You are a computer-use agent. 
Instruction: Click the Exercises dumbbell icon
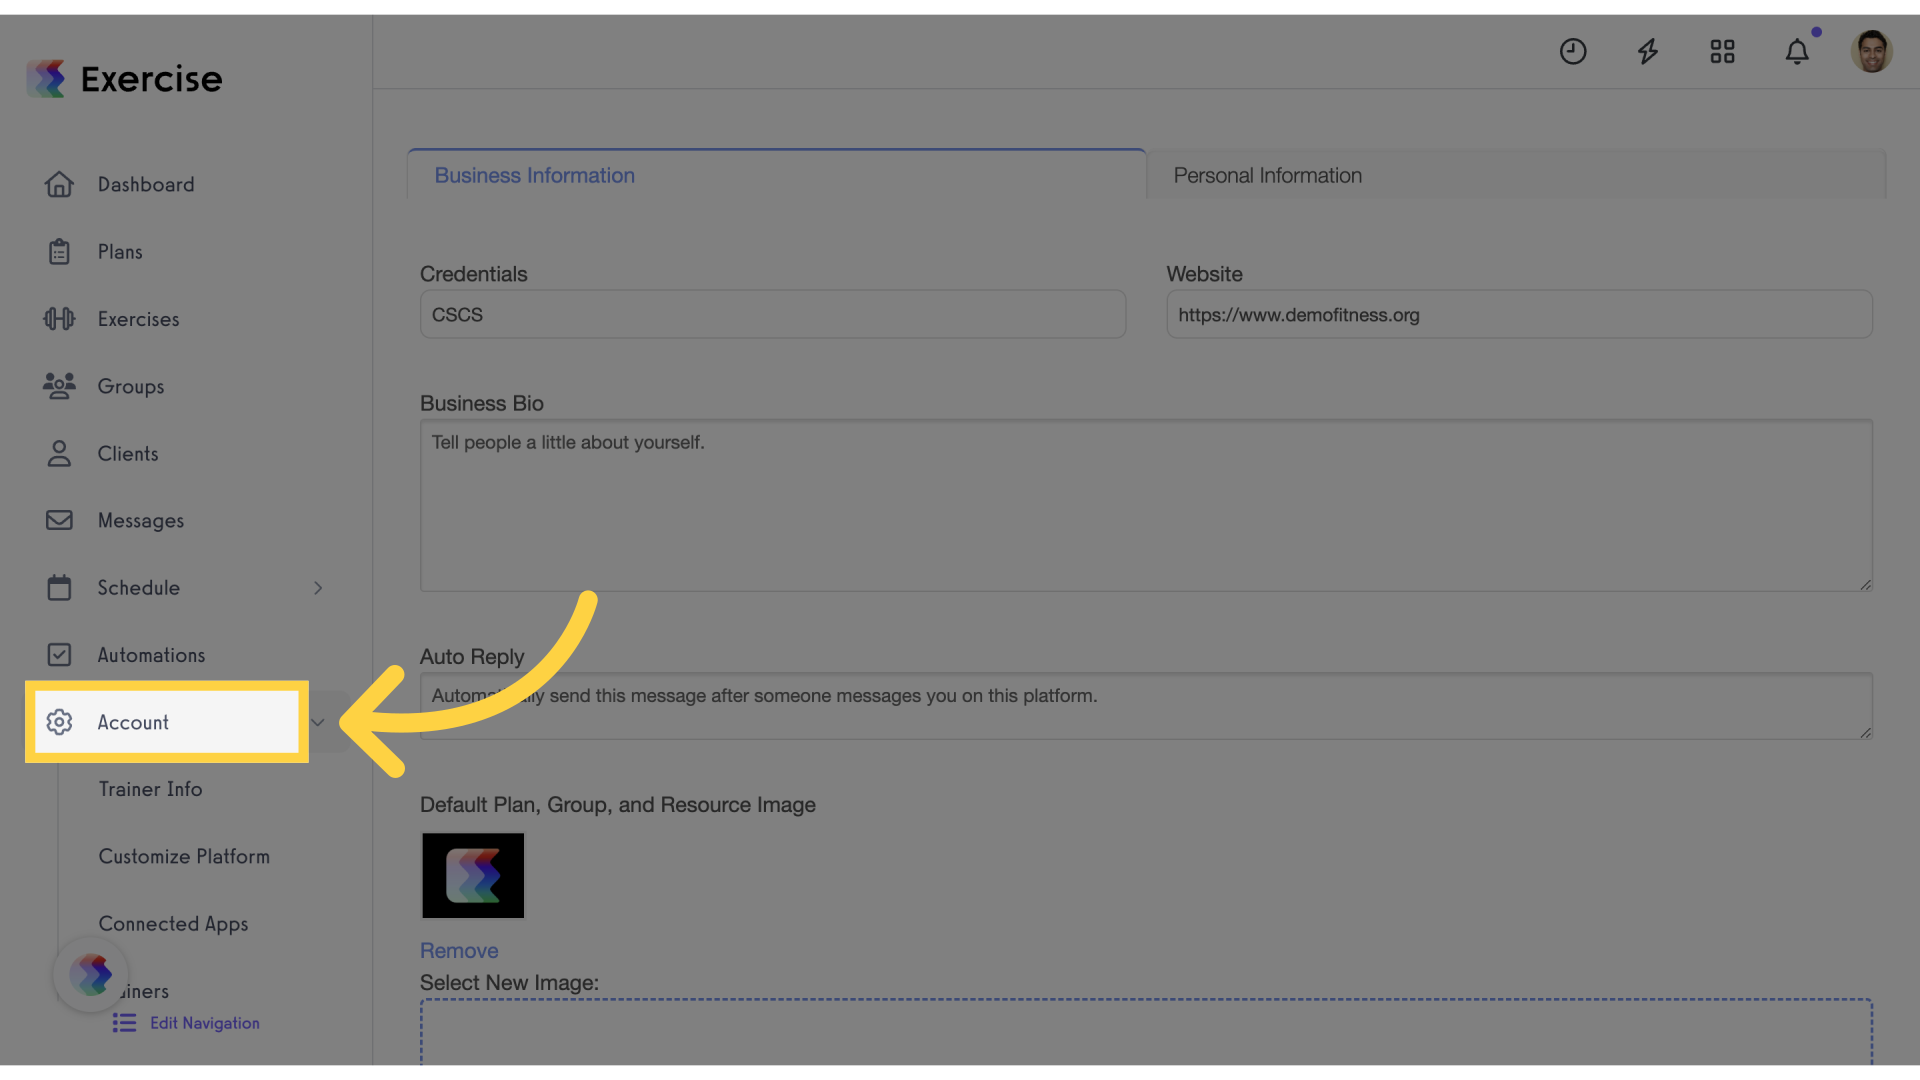click(x=59, y=318)
